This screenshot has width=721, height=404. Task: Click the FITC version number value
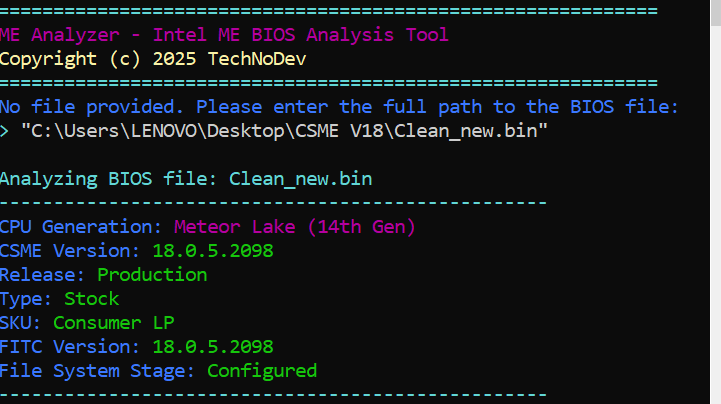point(213,347)
